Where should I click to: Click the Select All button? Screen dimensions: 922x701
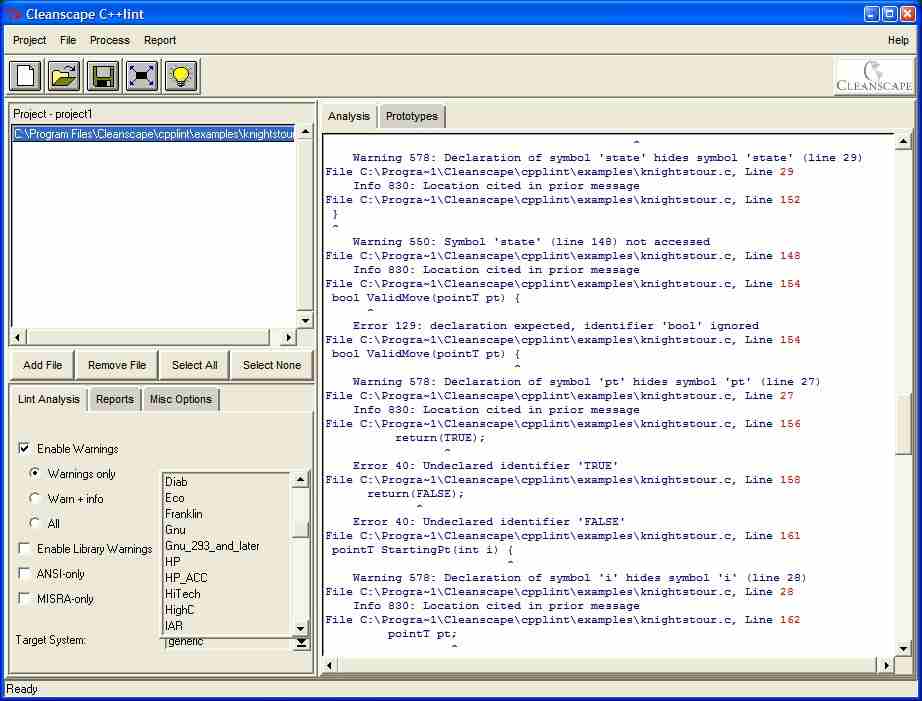tap(195, 365)
